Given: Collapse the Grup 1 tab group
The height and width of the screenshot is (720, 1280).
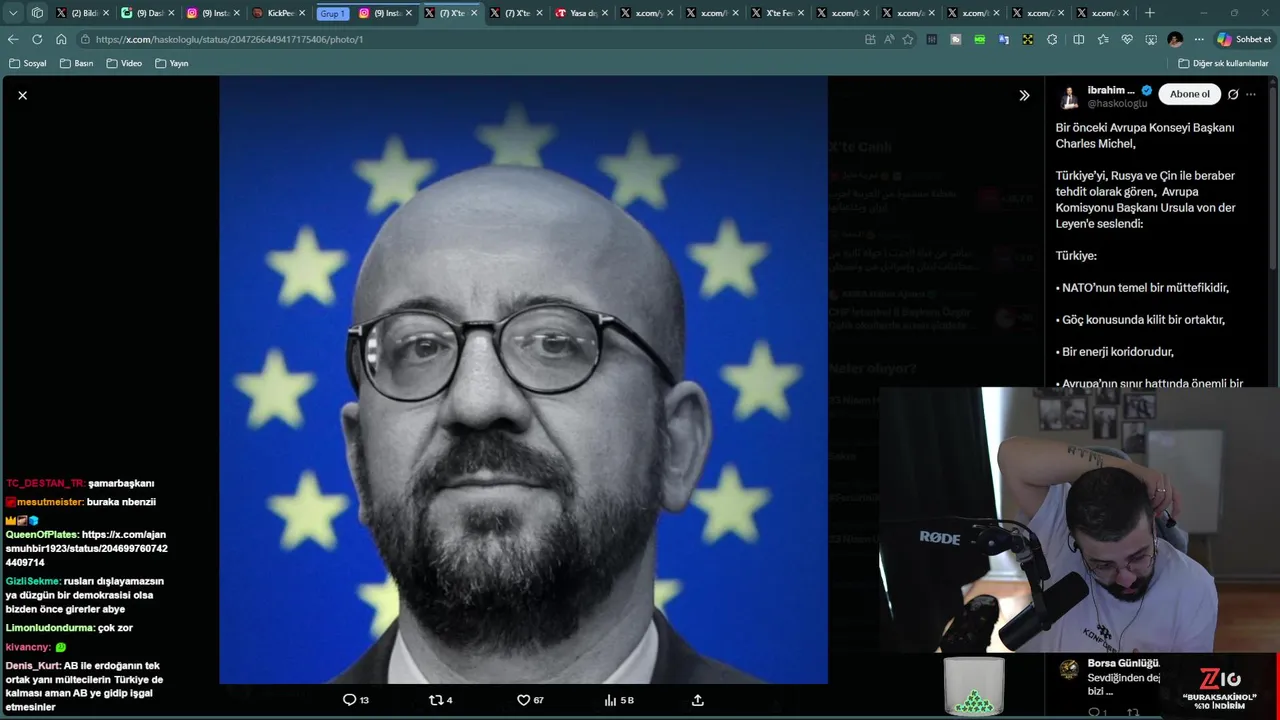Looking at the screenshot, I should click(332, 13).
